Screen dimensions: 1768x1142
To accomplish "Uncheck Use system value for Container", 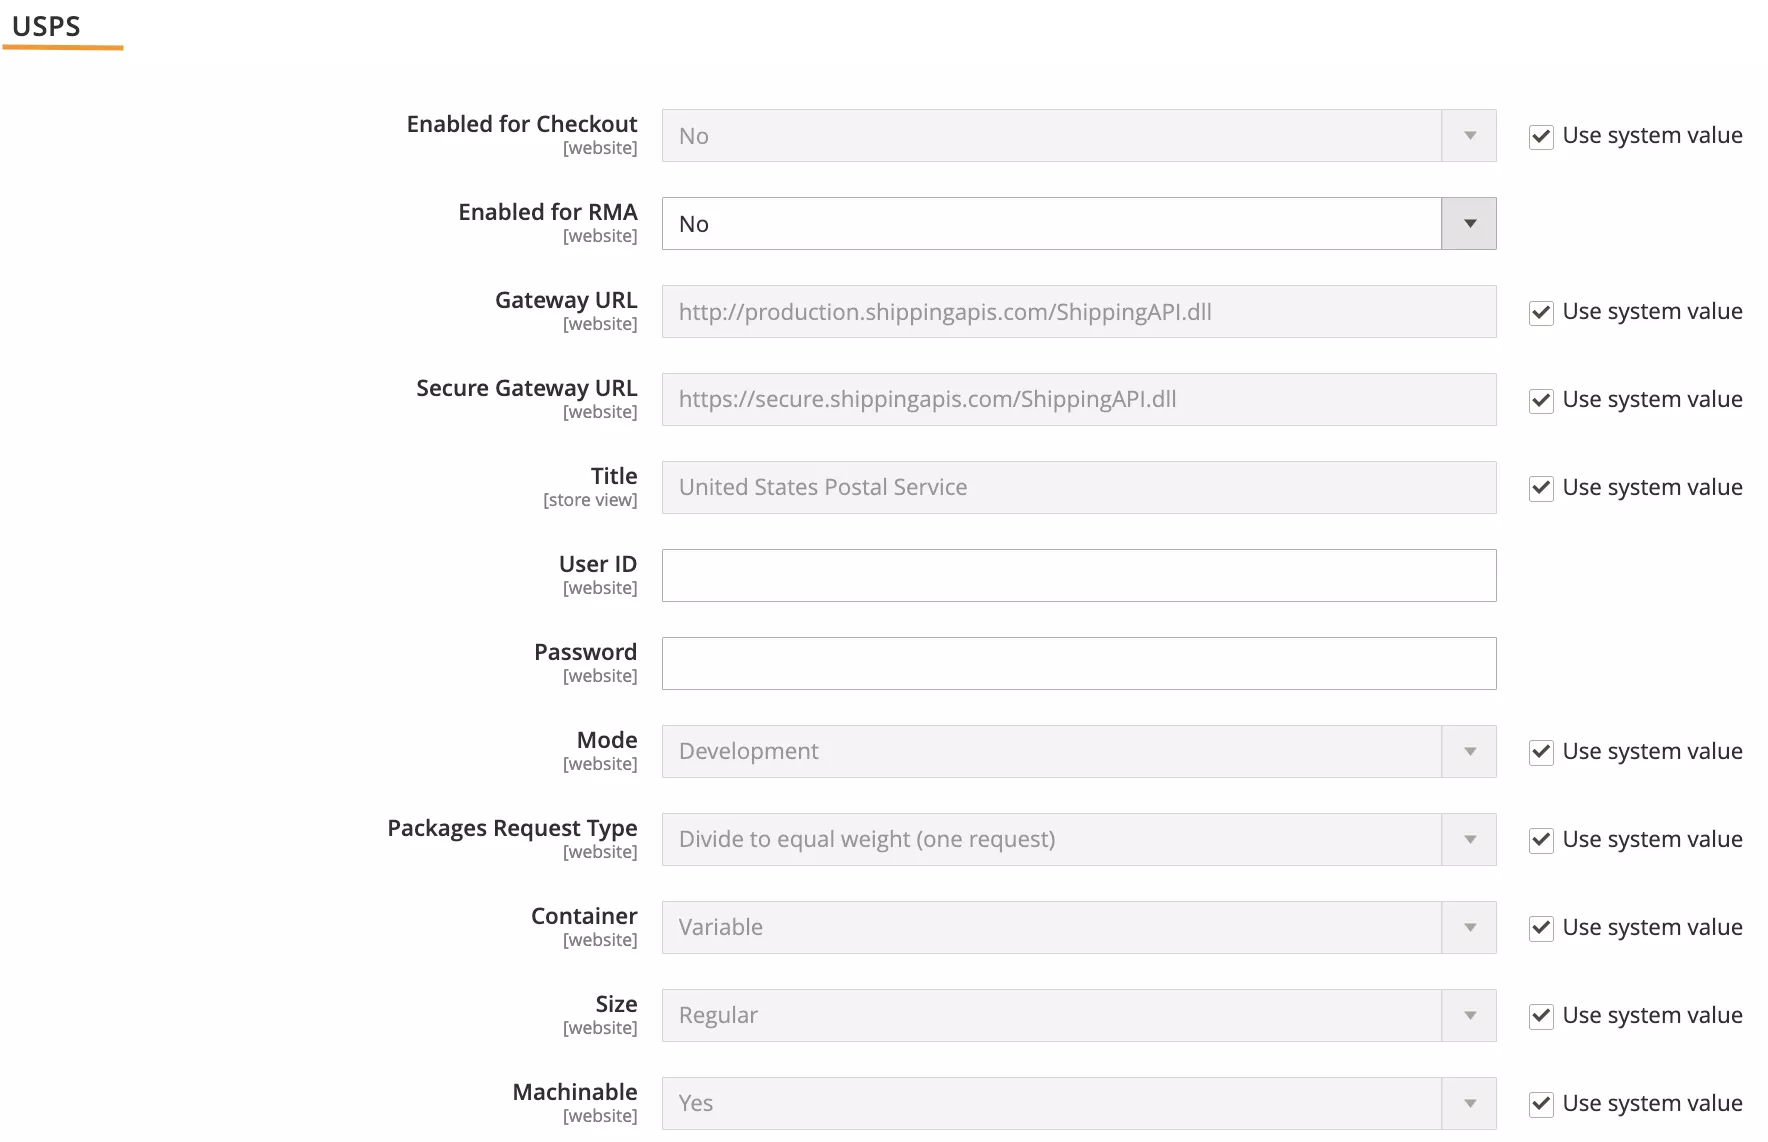I will tap(1541, 929).
